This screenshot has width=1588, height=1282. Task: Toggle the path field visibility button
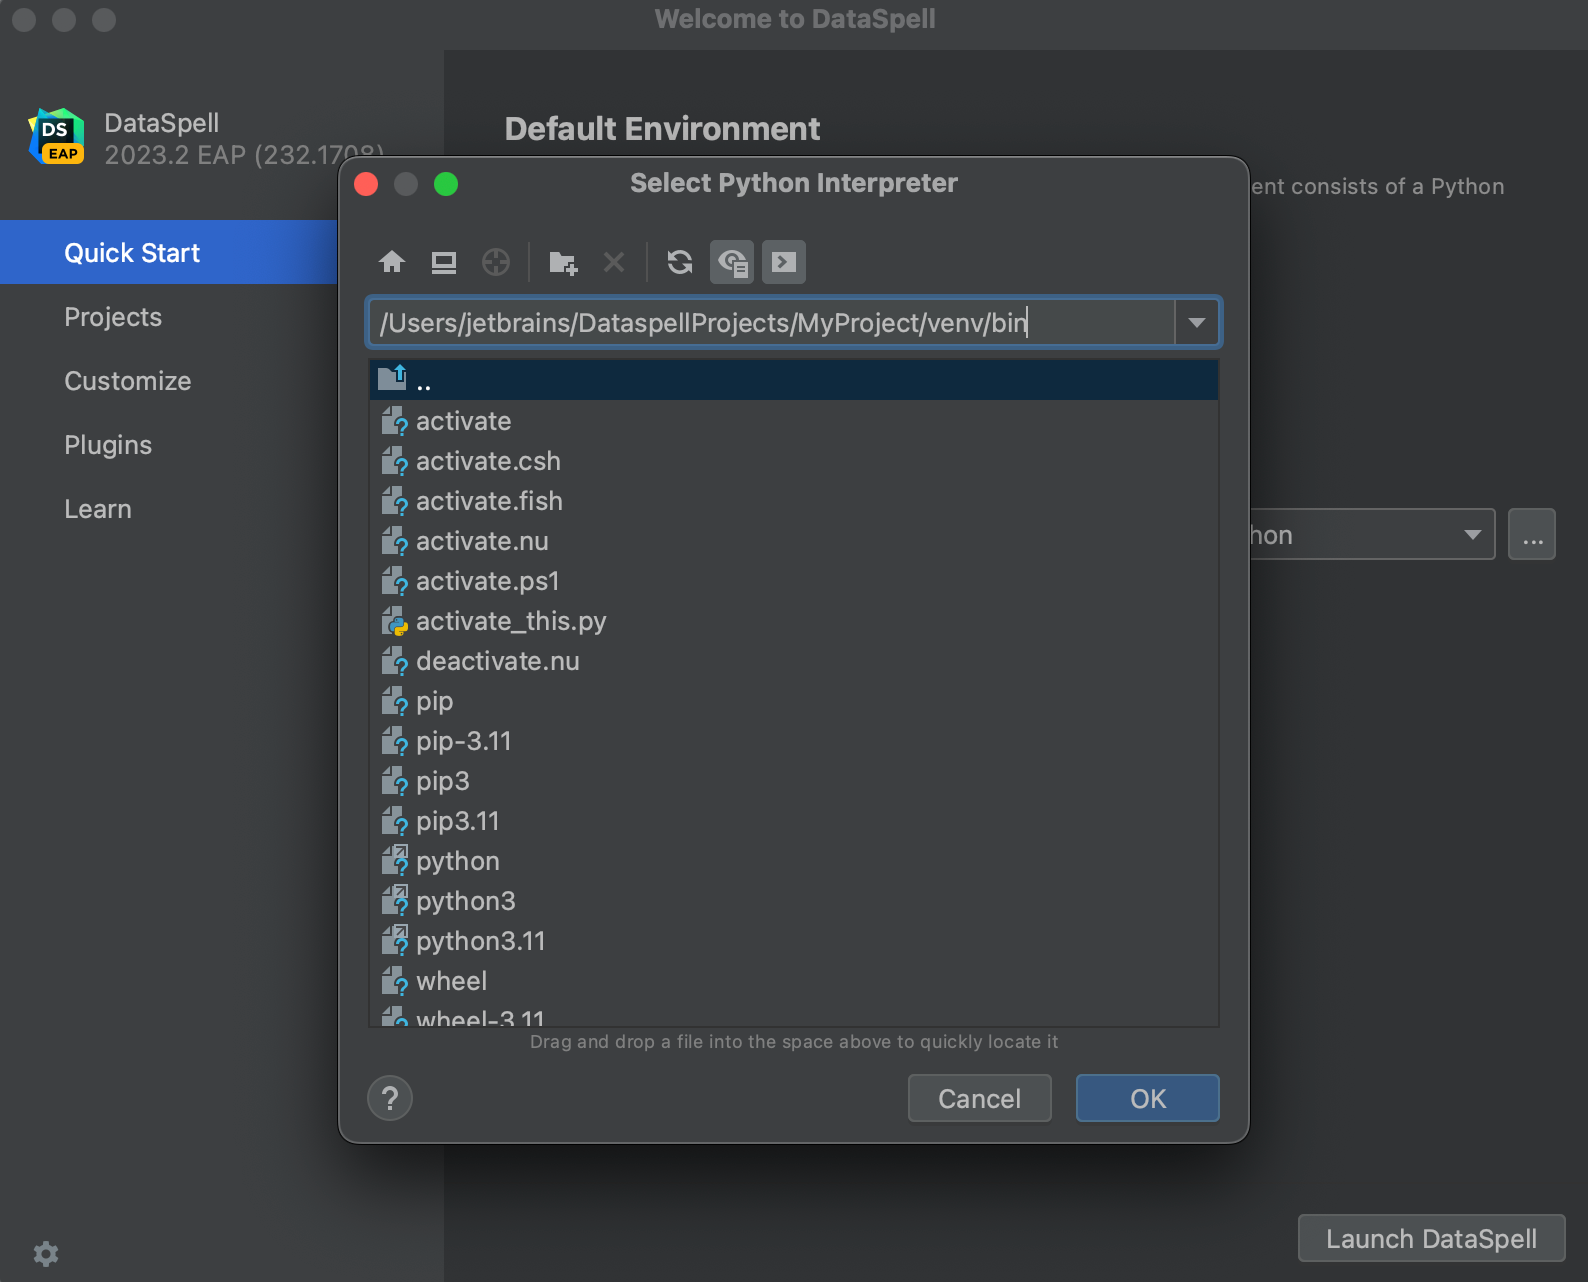[784, 262]
